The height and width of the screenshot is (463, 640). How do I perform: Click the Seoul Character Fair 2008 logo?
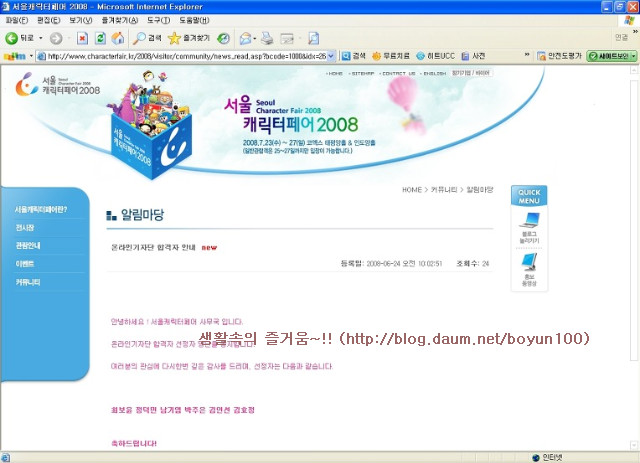[x=57, y=85]
